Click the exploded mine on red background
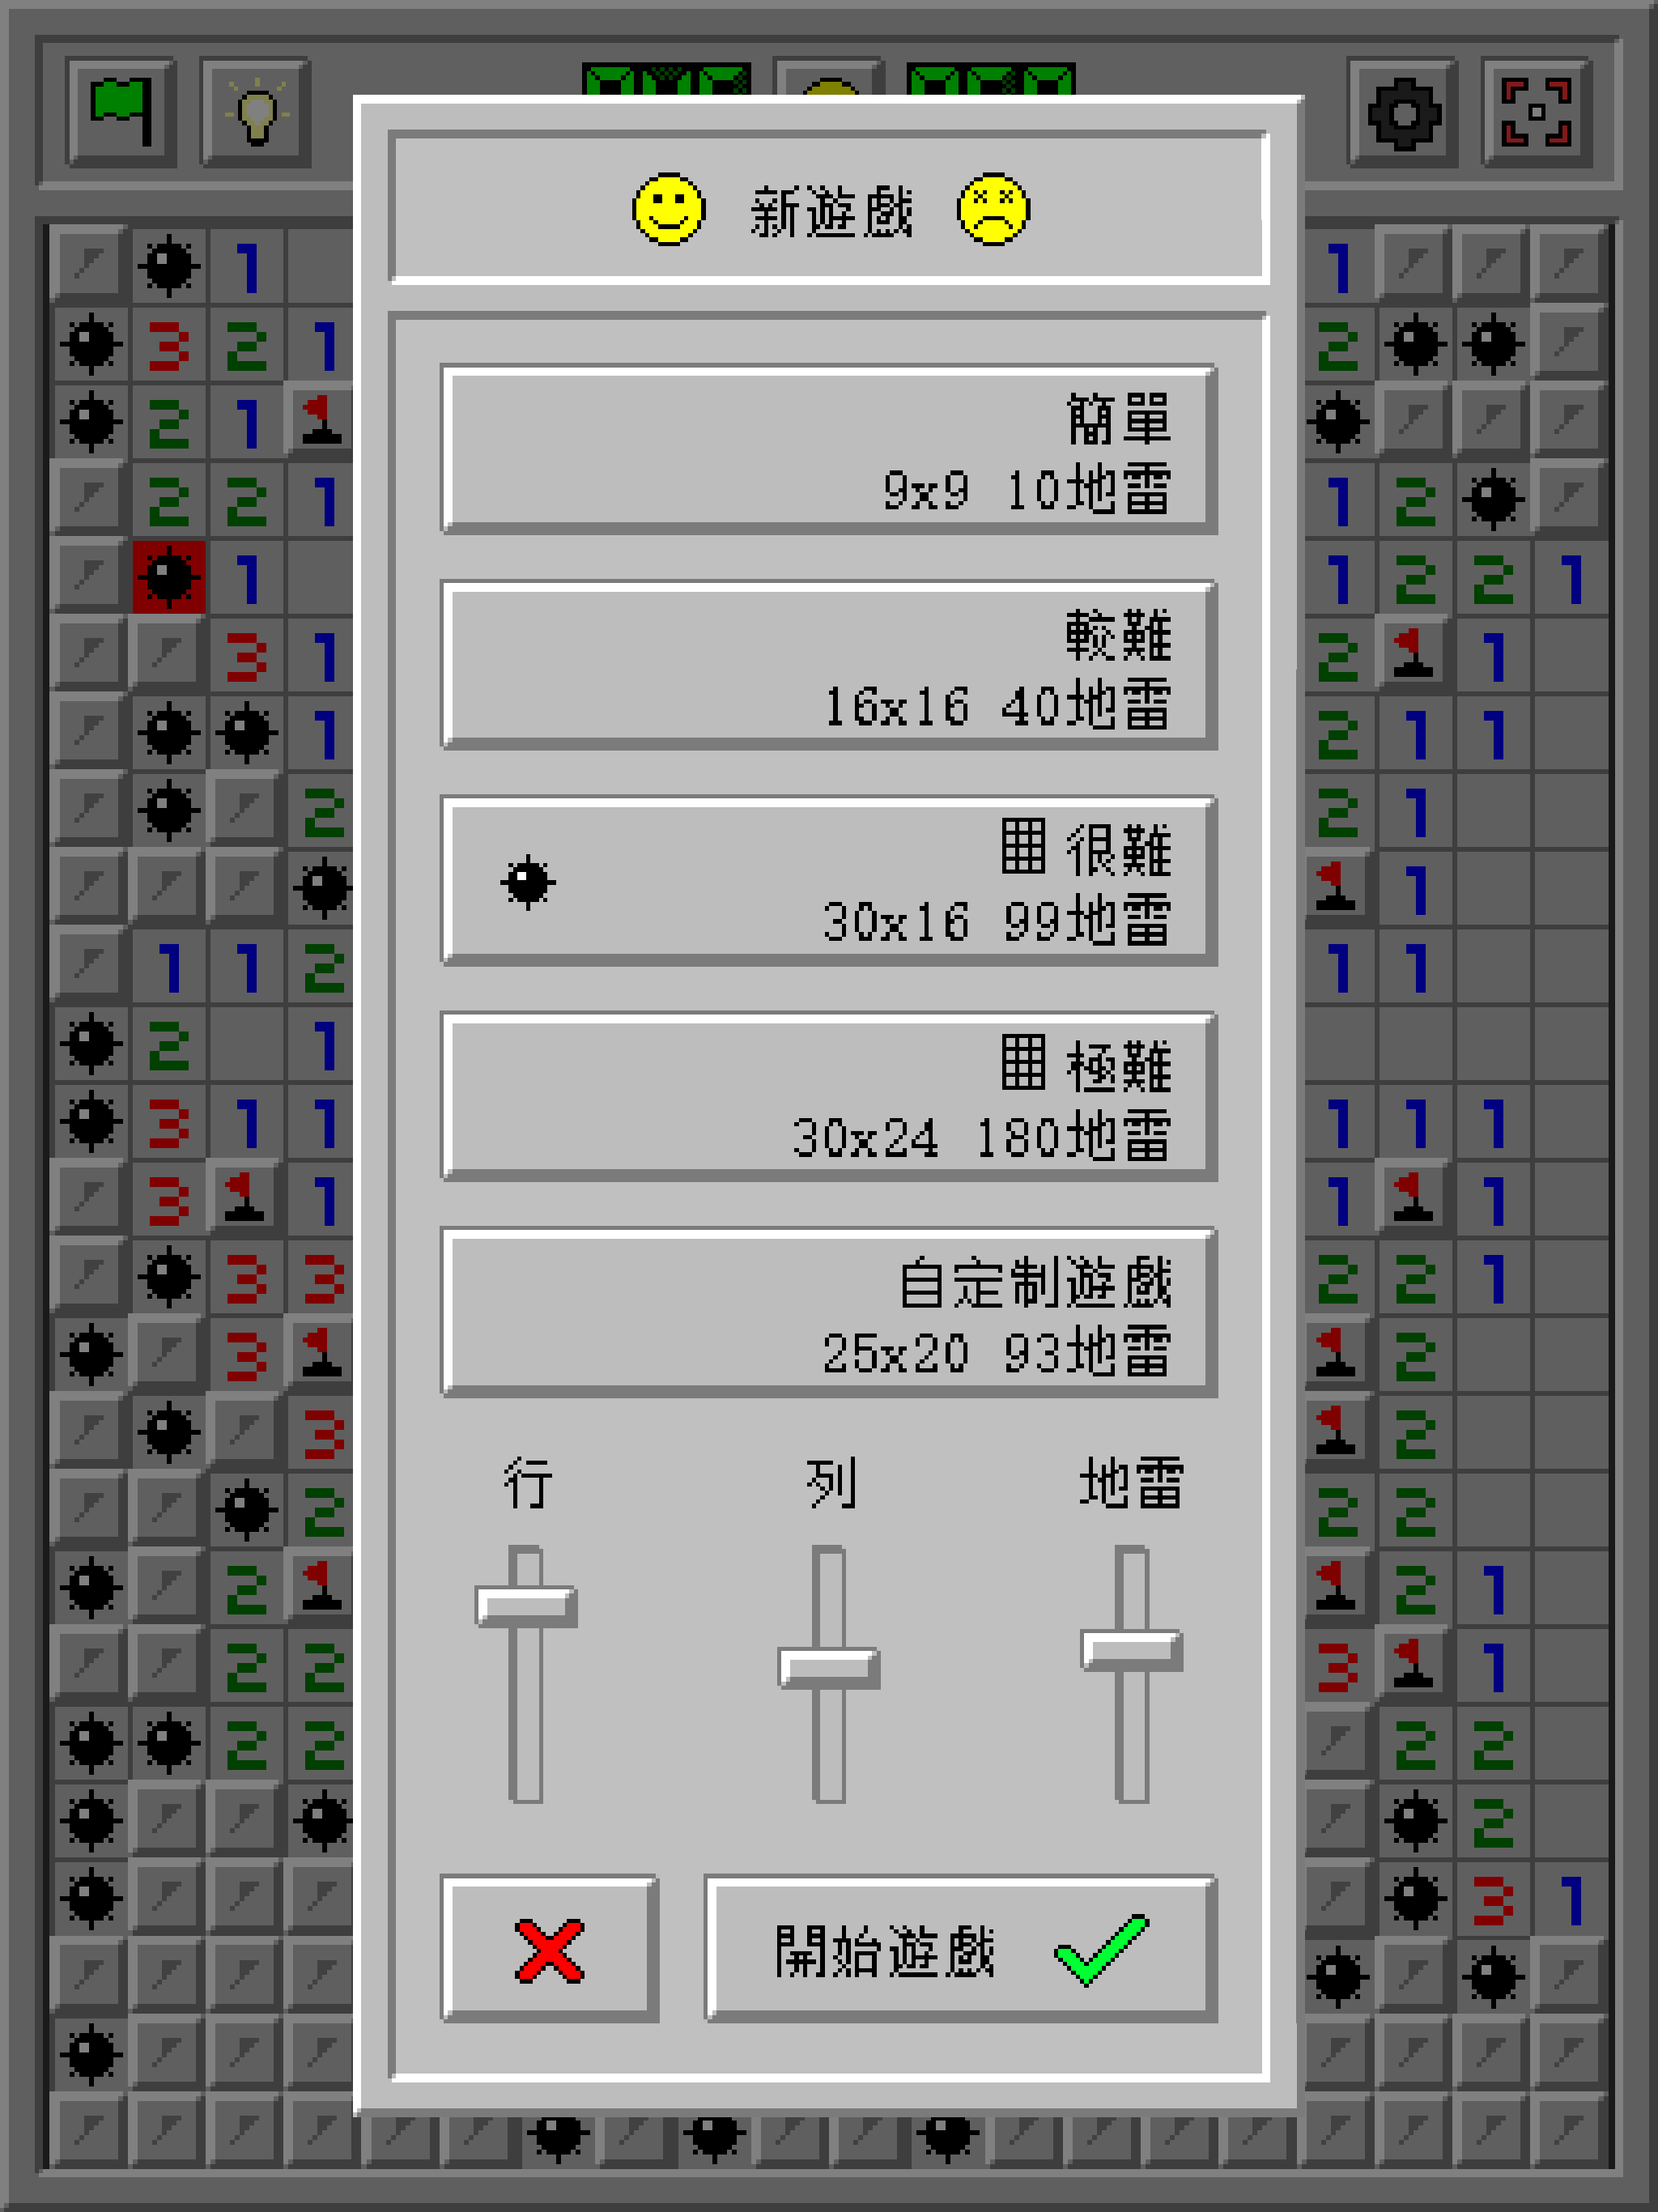Image resolution: width=1658 pixels, height=2212 pixels. click(169, 577)
